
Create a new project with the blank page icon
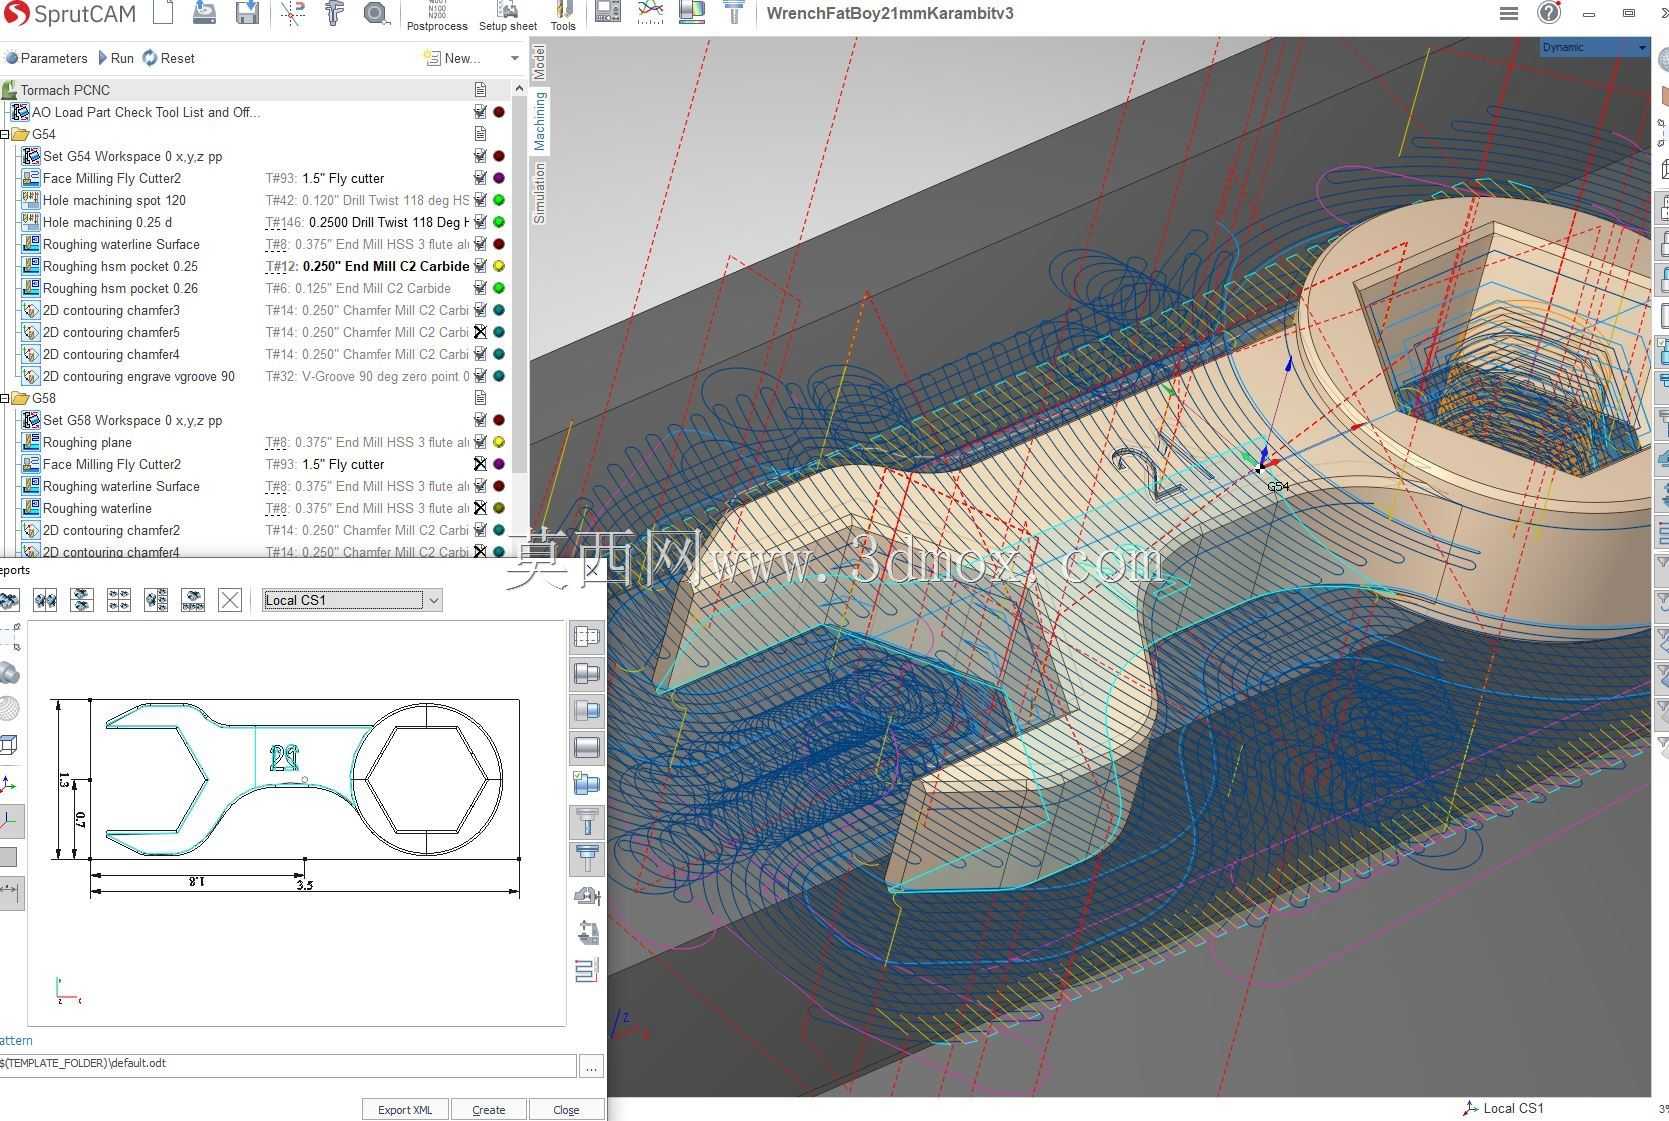coord(163,13)
